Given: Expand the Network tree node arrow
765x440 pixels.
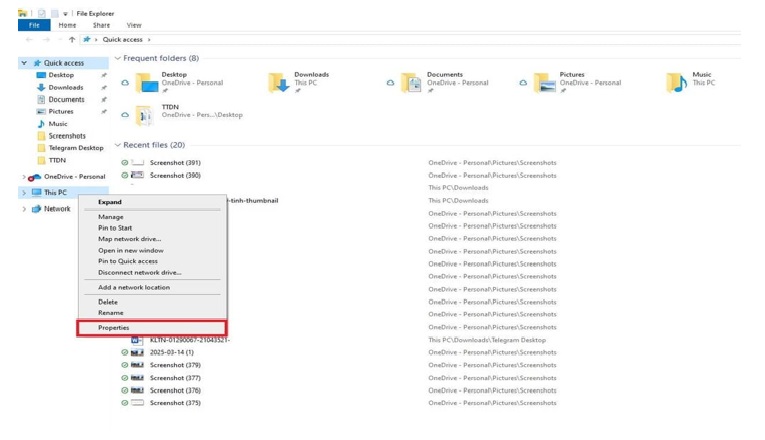Looking at the screenshot, I should click(x=24, y=209).
